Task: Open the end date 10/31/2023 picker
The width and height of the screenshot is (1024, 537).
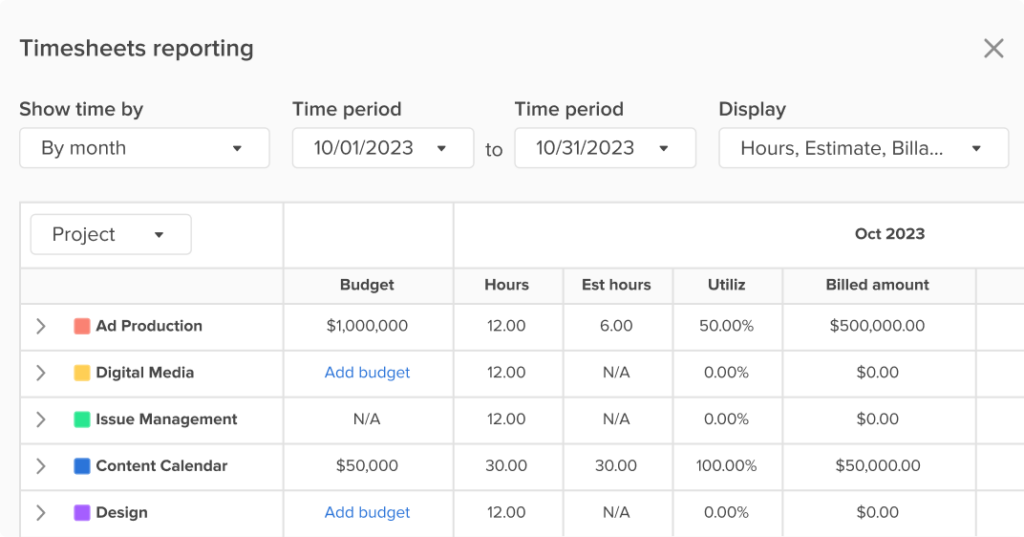Action: click(605, 148)
